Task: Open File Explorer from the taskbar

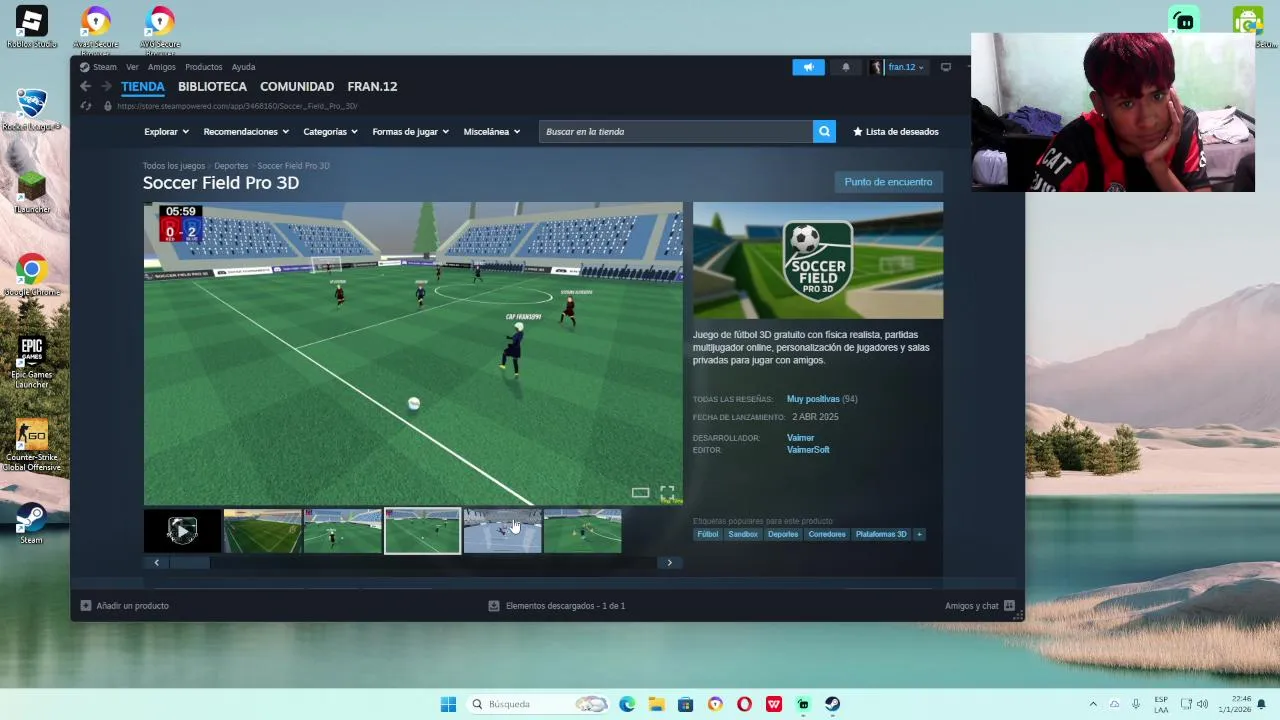Action: 656,704
